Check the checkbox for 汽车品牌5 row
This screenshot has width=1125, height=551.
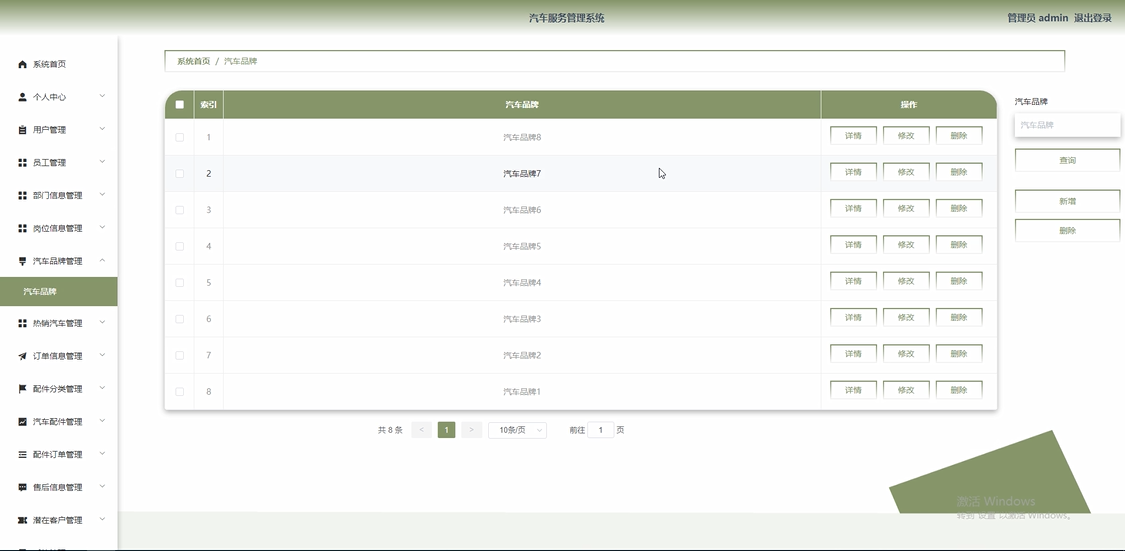179,246
